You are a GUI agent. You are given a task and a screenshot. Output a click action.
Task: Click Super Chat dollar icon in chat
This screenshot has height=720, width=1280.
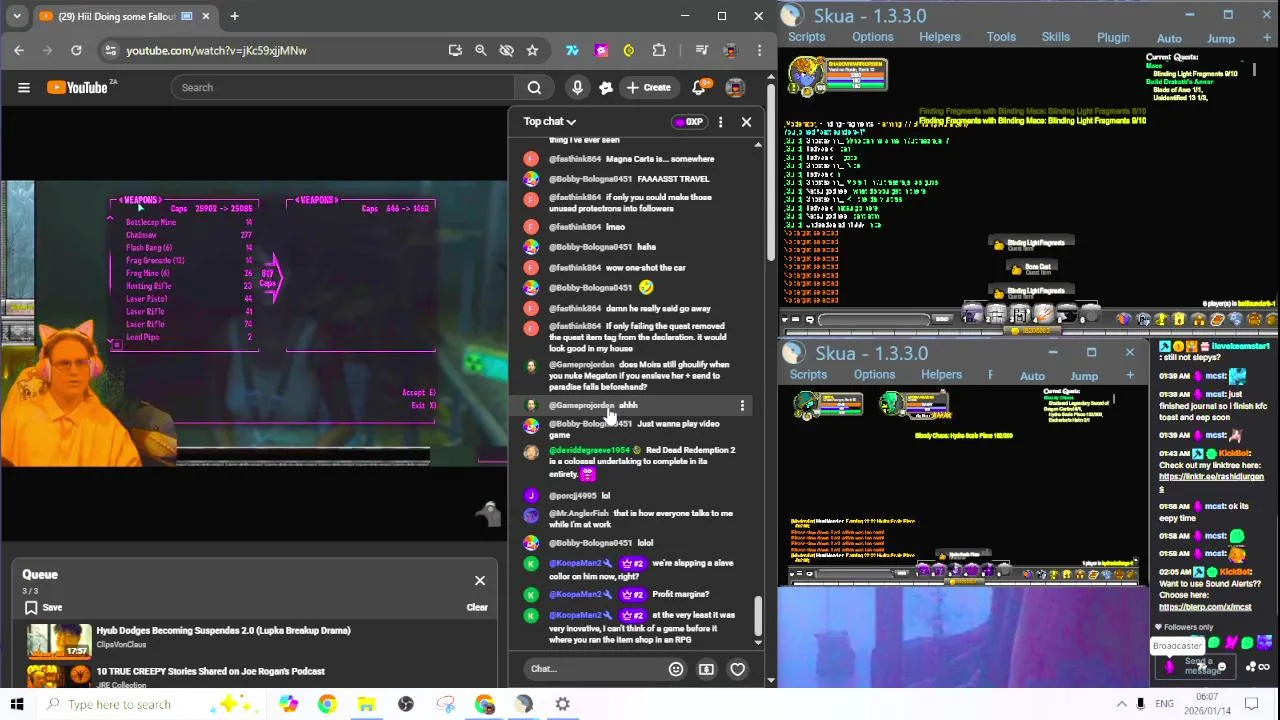pos(706,669)
